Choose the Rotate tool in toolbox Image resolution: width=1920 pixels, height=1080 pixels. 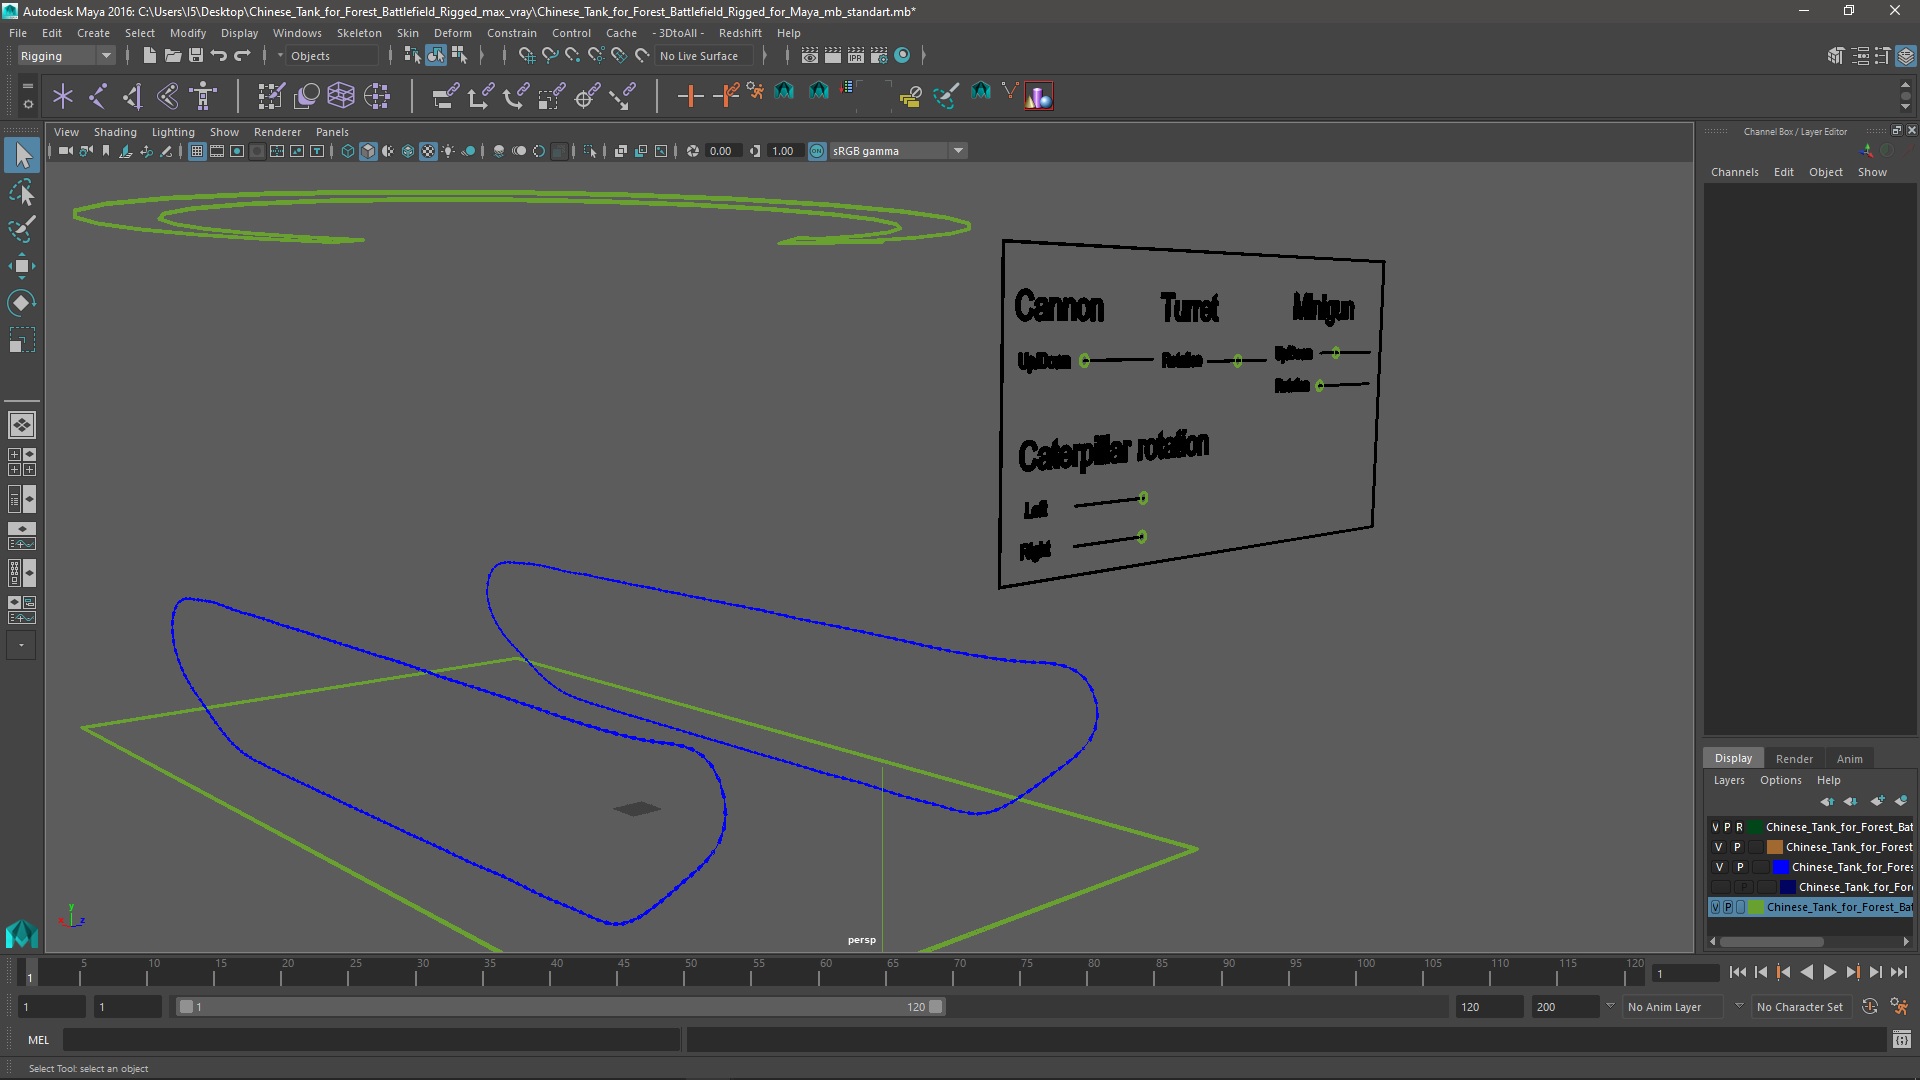tap(22, 303)
